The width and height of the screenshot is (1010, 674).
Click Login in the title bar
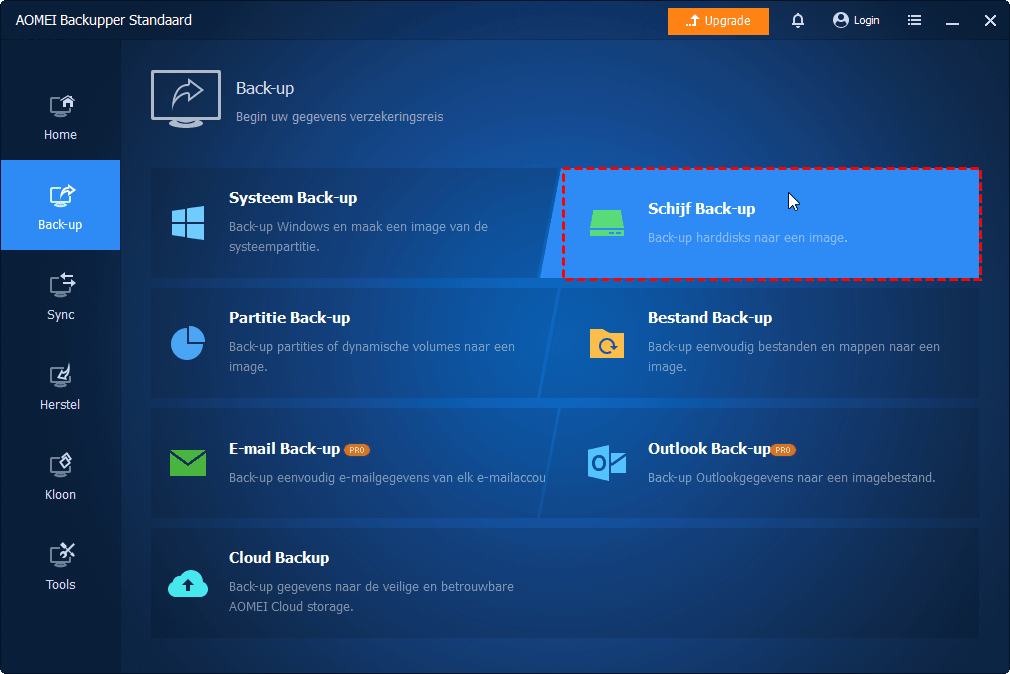856,21
